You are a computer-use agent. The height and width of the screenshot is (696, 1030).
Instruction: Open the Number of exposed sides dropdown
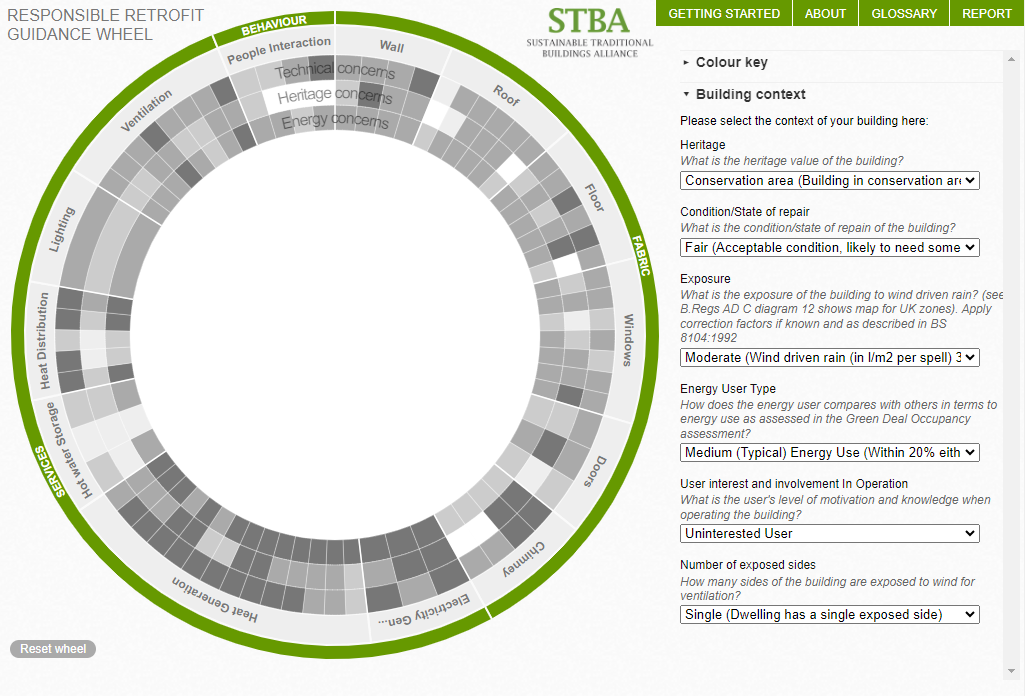click(829, 615)
